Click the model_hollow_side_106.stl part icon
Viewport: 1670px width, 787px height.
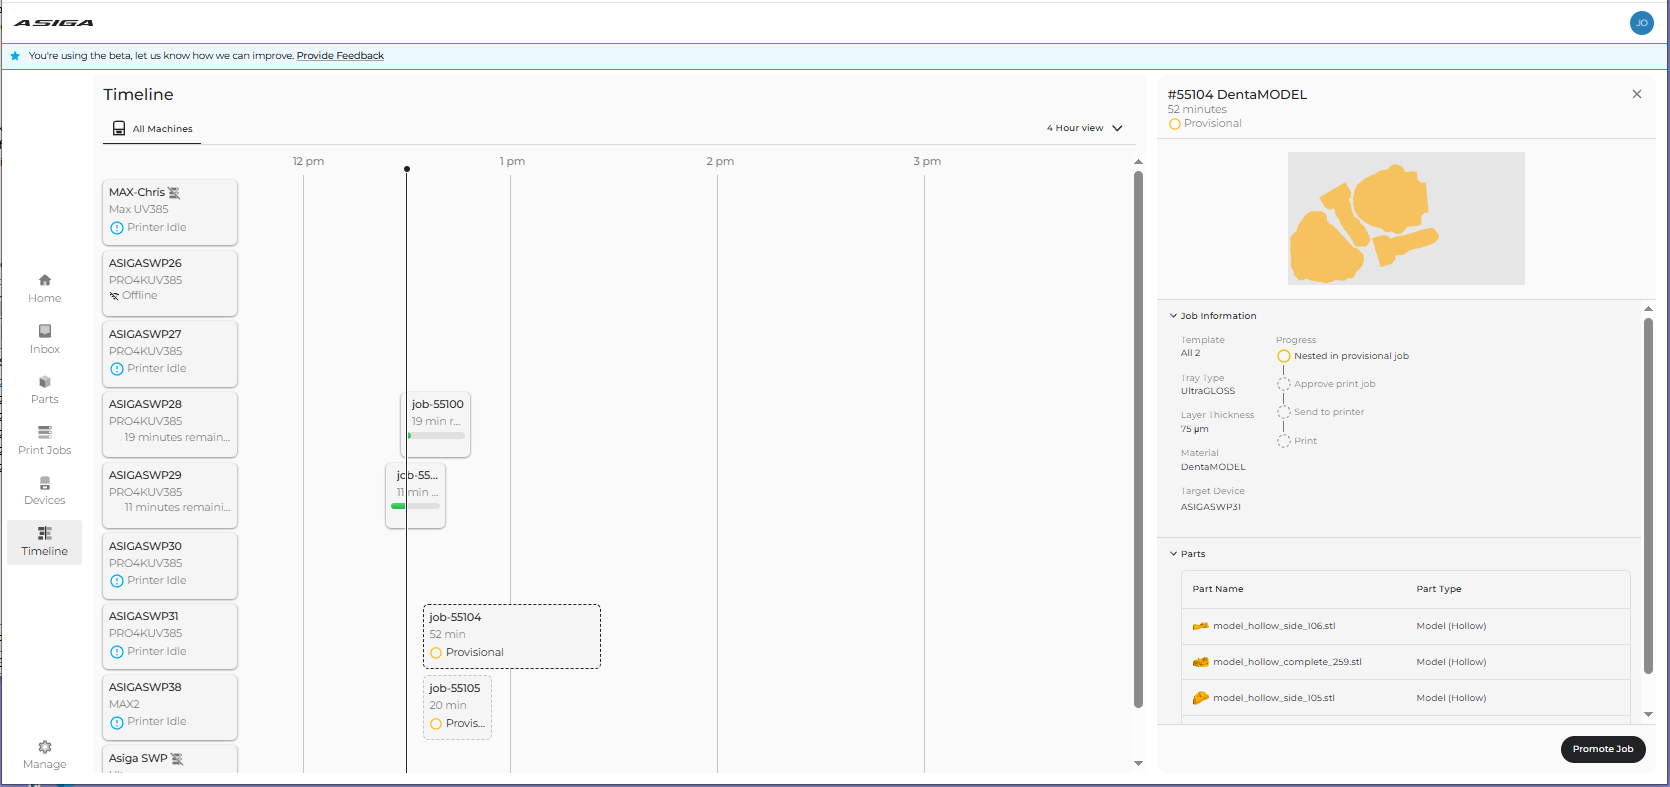tap(1201, 626)
